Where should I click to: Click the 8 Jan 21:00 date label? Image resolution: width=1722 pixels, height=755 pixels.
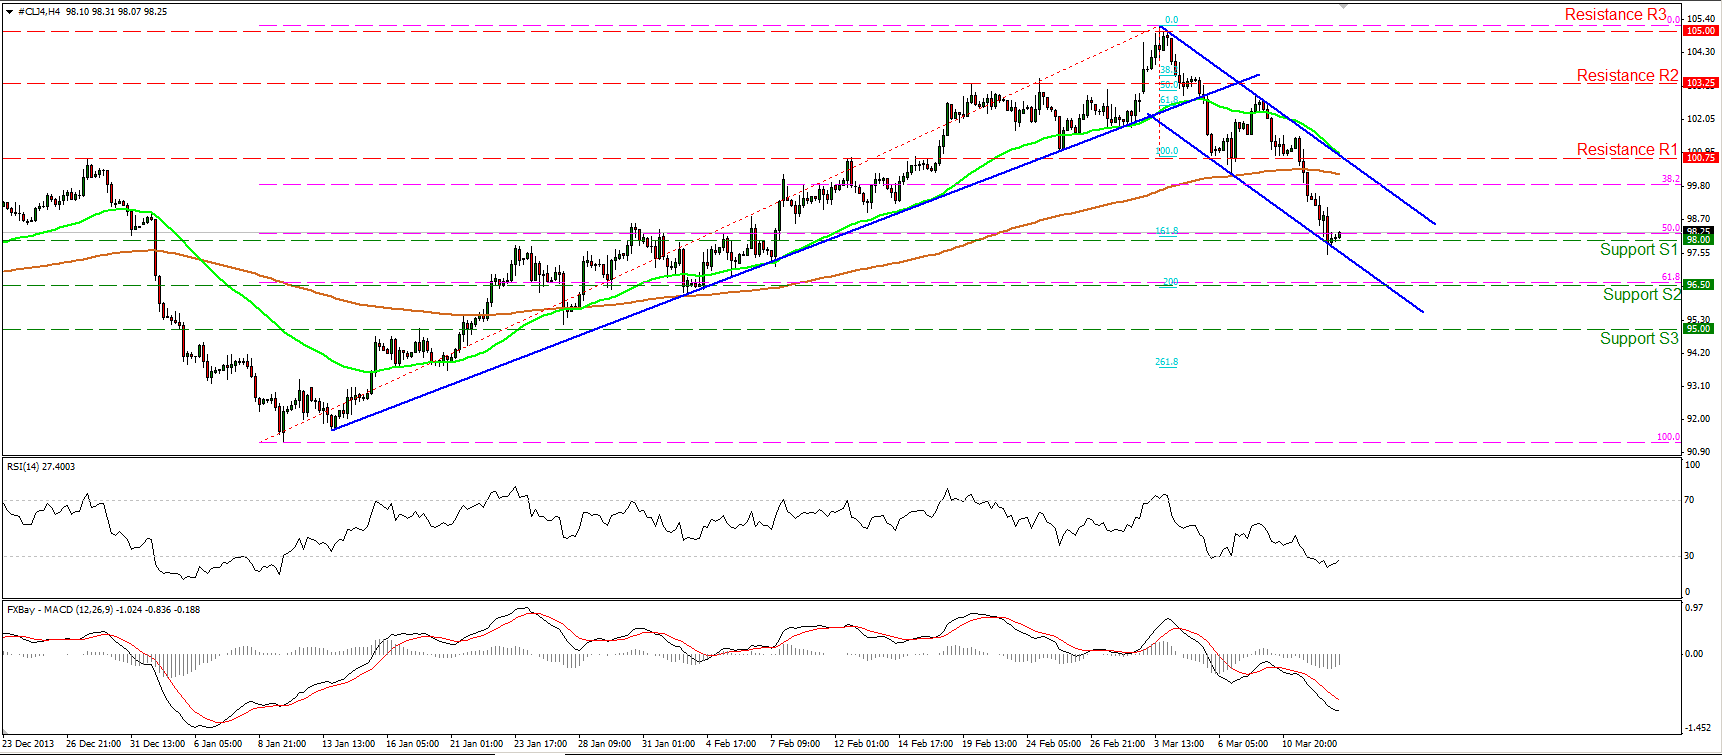282,744
